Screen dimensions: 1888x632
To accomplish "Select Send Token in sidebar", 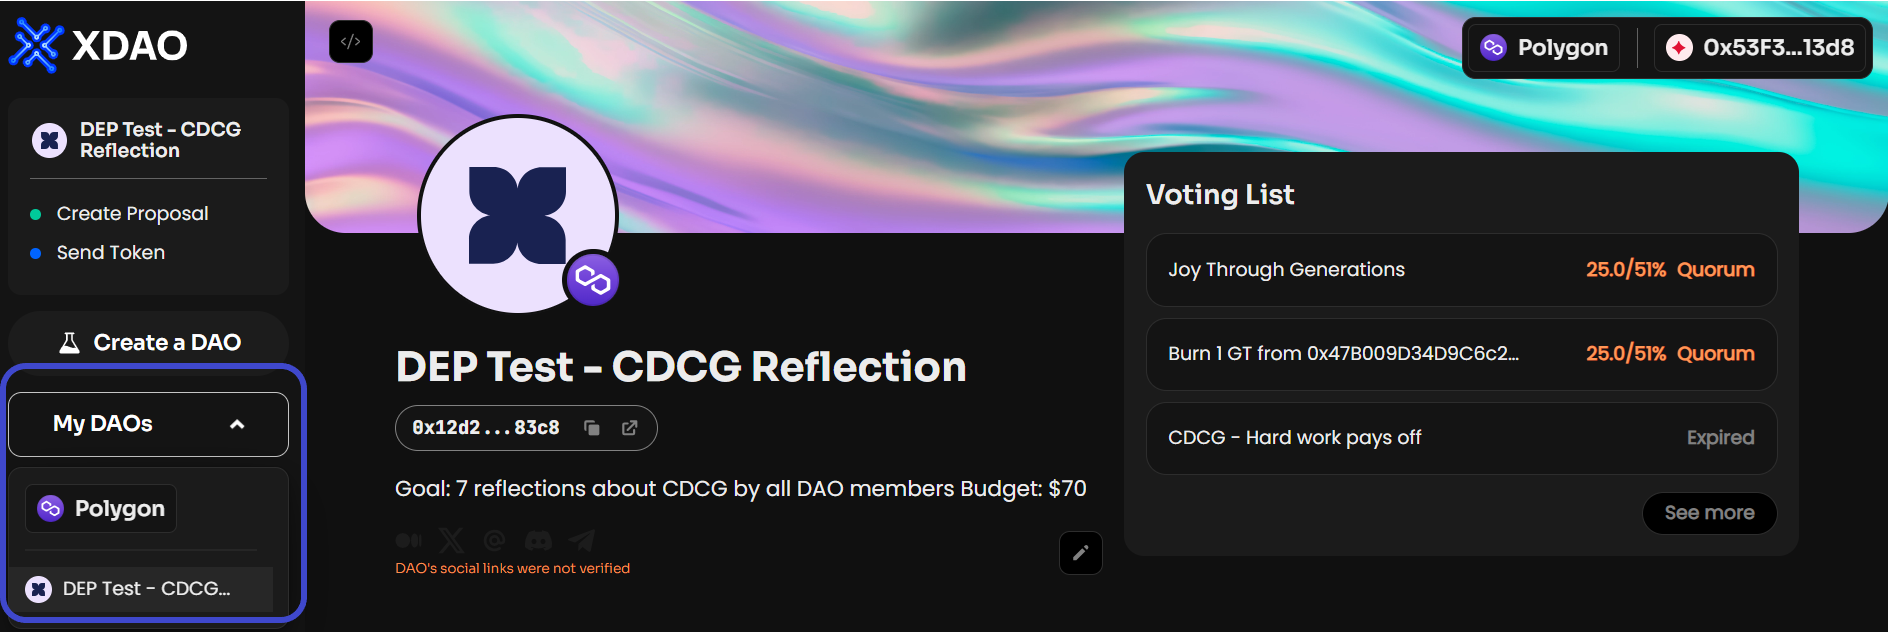I will [x=110, y=253].
